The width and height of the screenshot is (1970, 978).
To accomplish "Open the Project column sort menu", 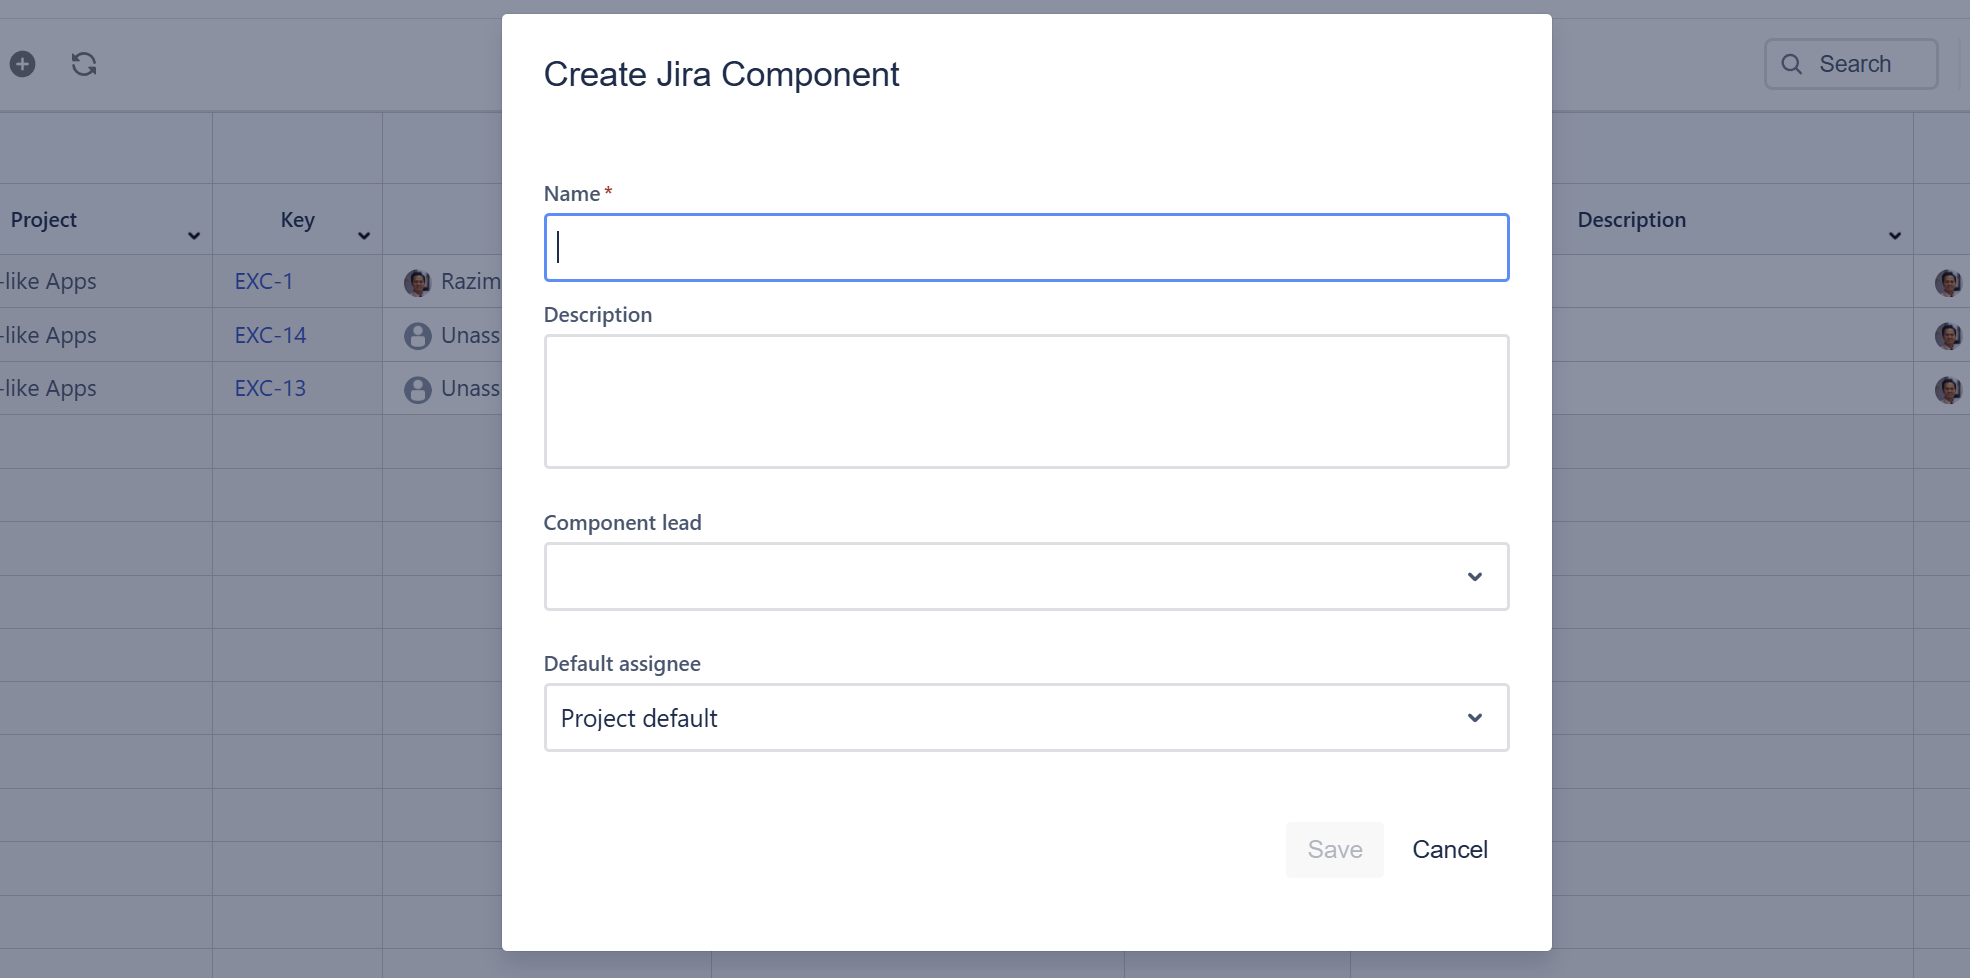I will (194, 236).
